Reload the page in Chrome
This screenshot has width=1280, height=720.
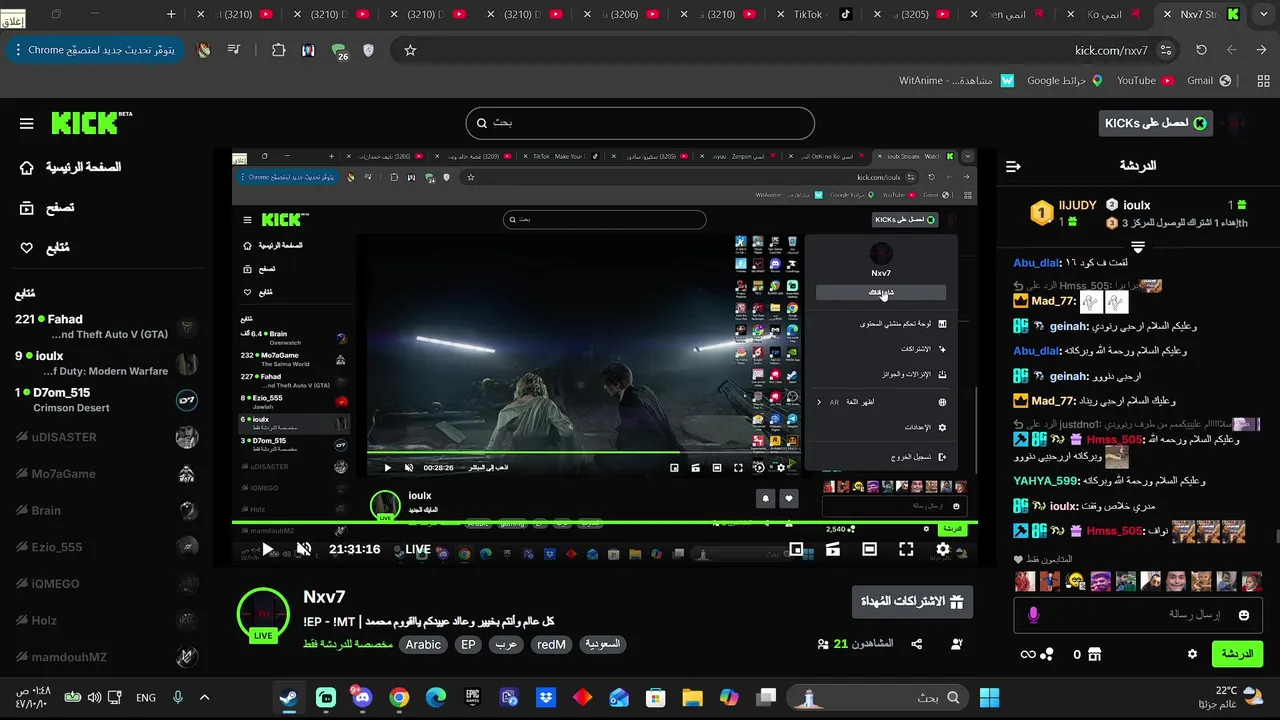coord(1201,50)
